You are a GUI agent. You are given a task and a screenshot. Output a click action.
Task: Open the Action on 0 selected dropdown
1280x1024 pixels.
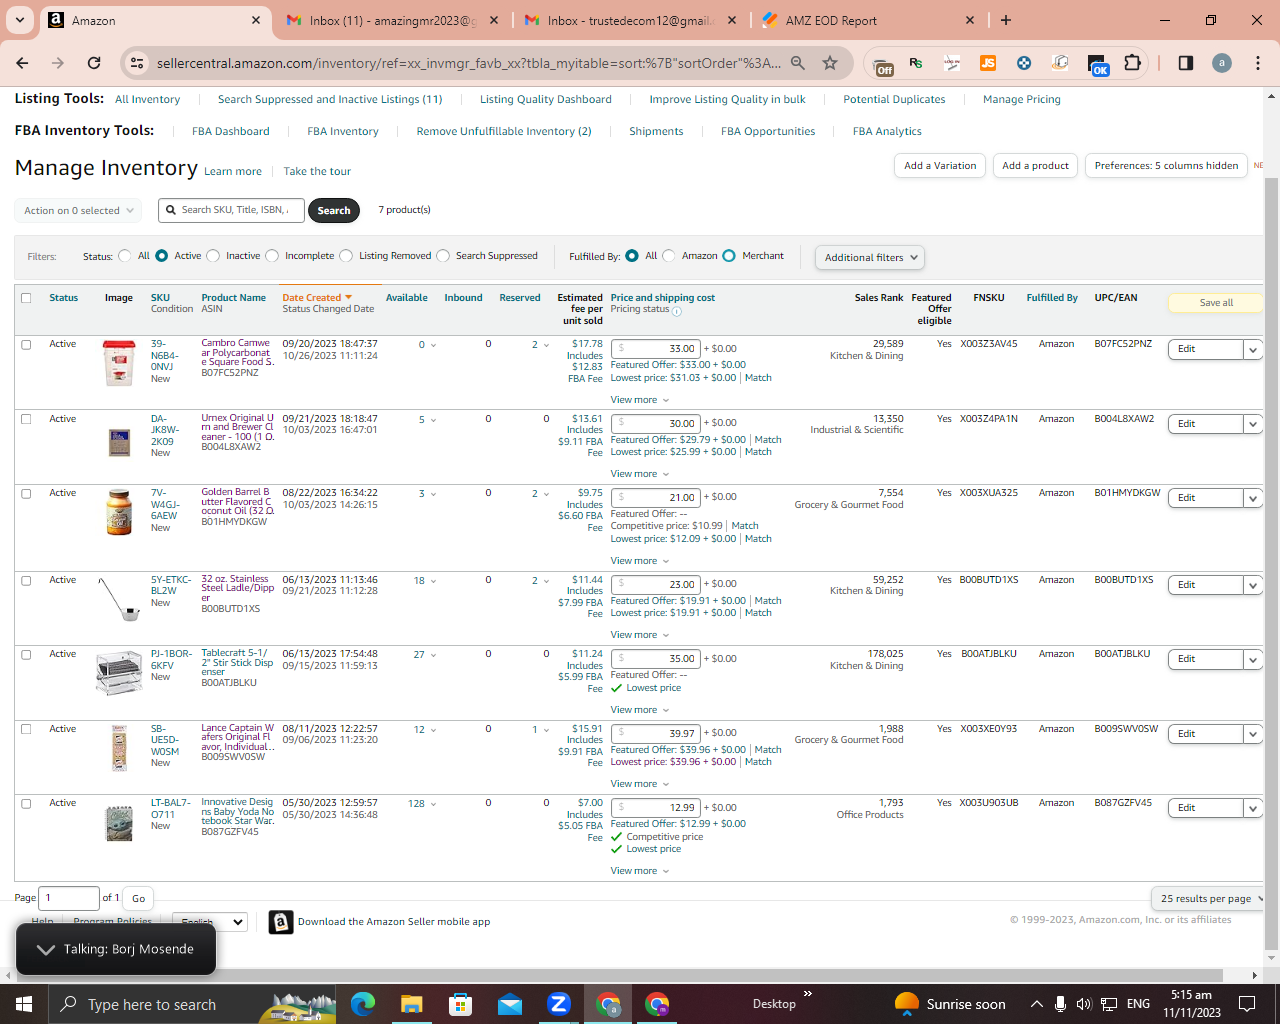tap(77, 211)
